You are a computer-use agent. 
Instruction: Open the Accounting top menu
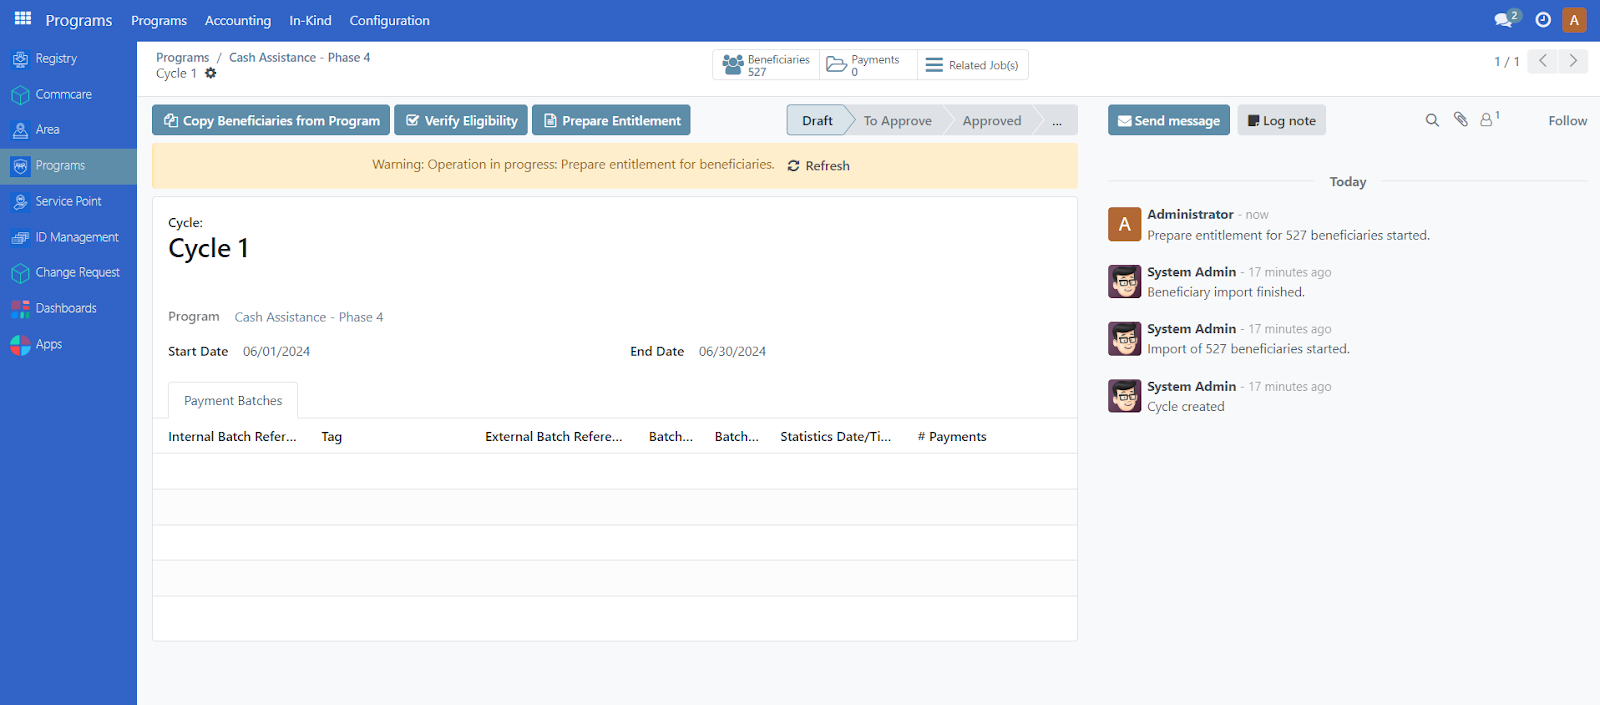click(x=238, y=21)
